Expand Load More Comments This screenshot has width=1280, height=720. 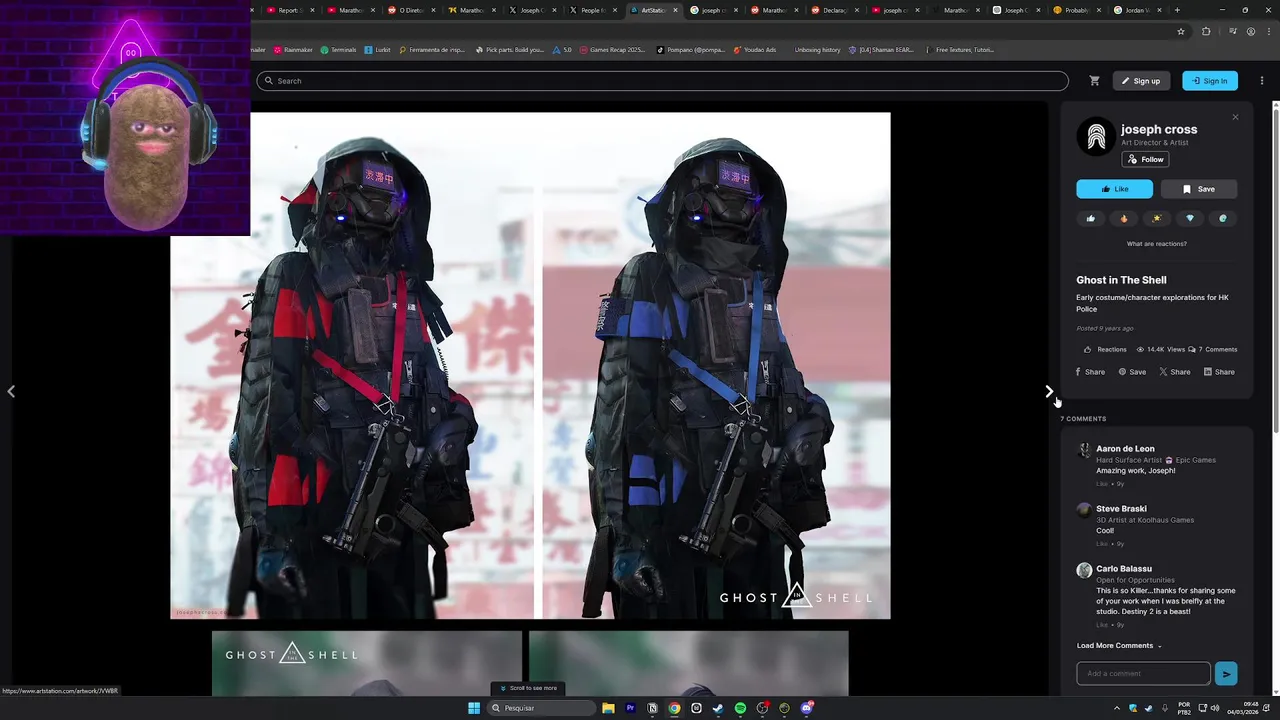(1119, 646)
